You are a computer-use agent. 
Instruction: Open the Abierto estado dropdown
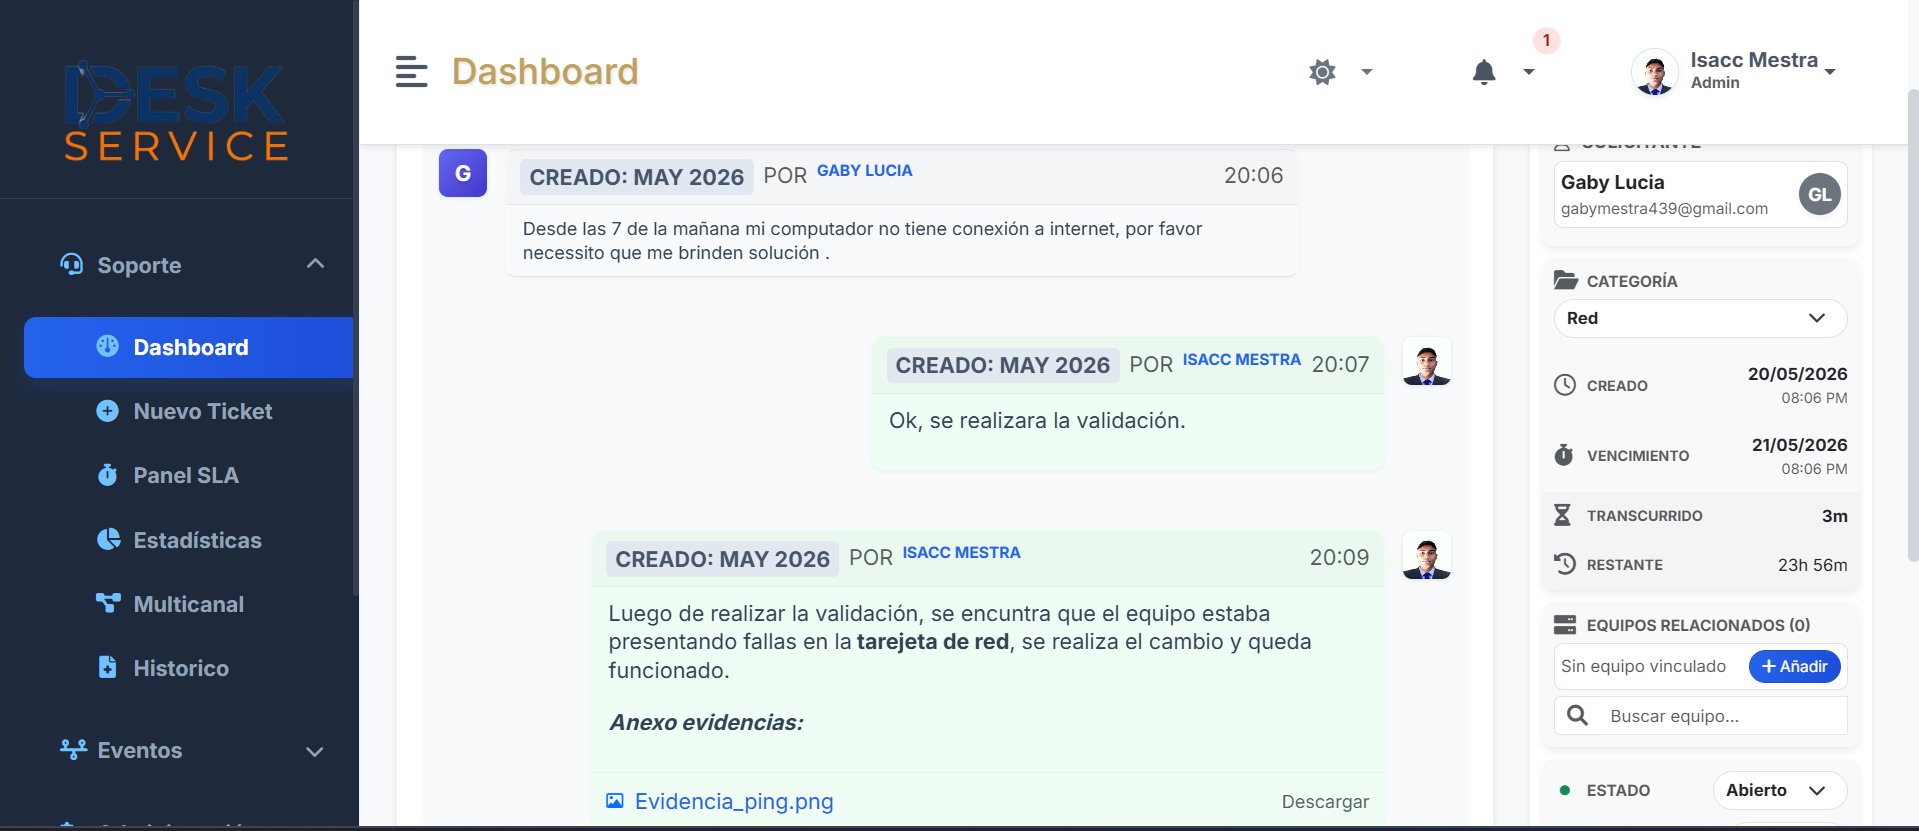click(x=1779, y=790)
